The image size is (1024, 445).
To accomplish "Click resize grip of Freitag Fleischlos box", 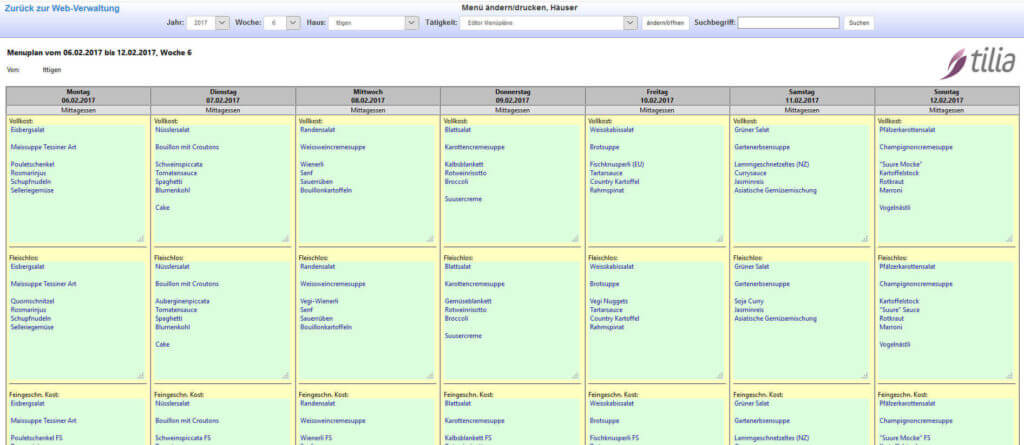I will 720,376.
